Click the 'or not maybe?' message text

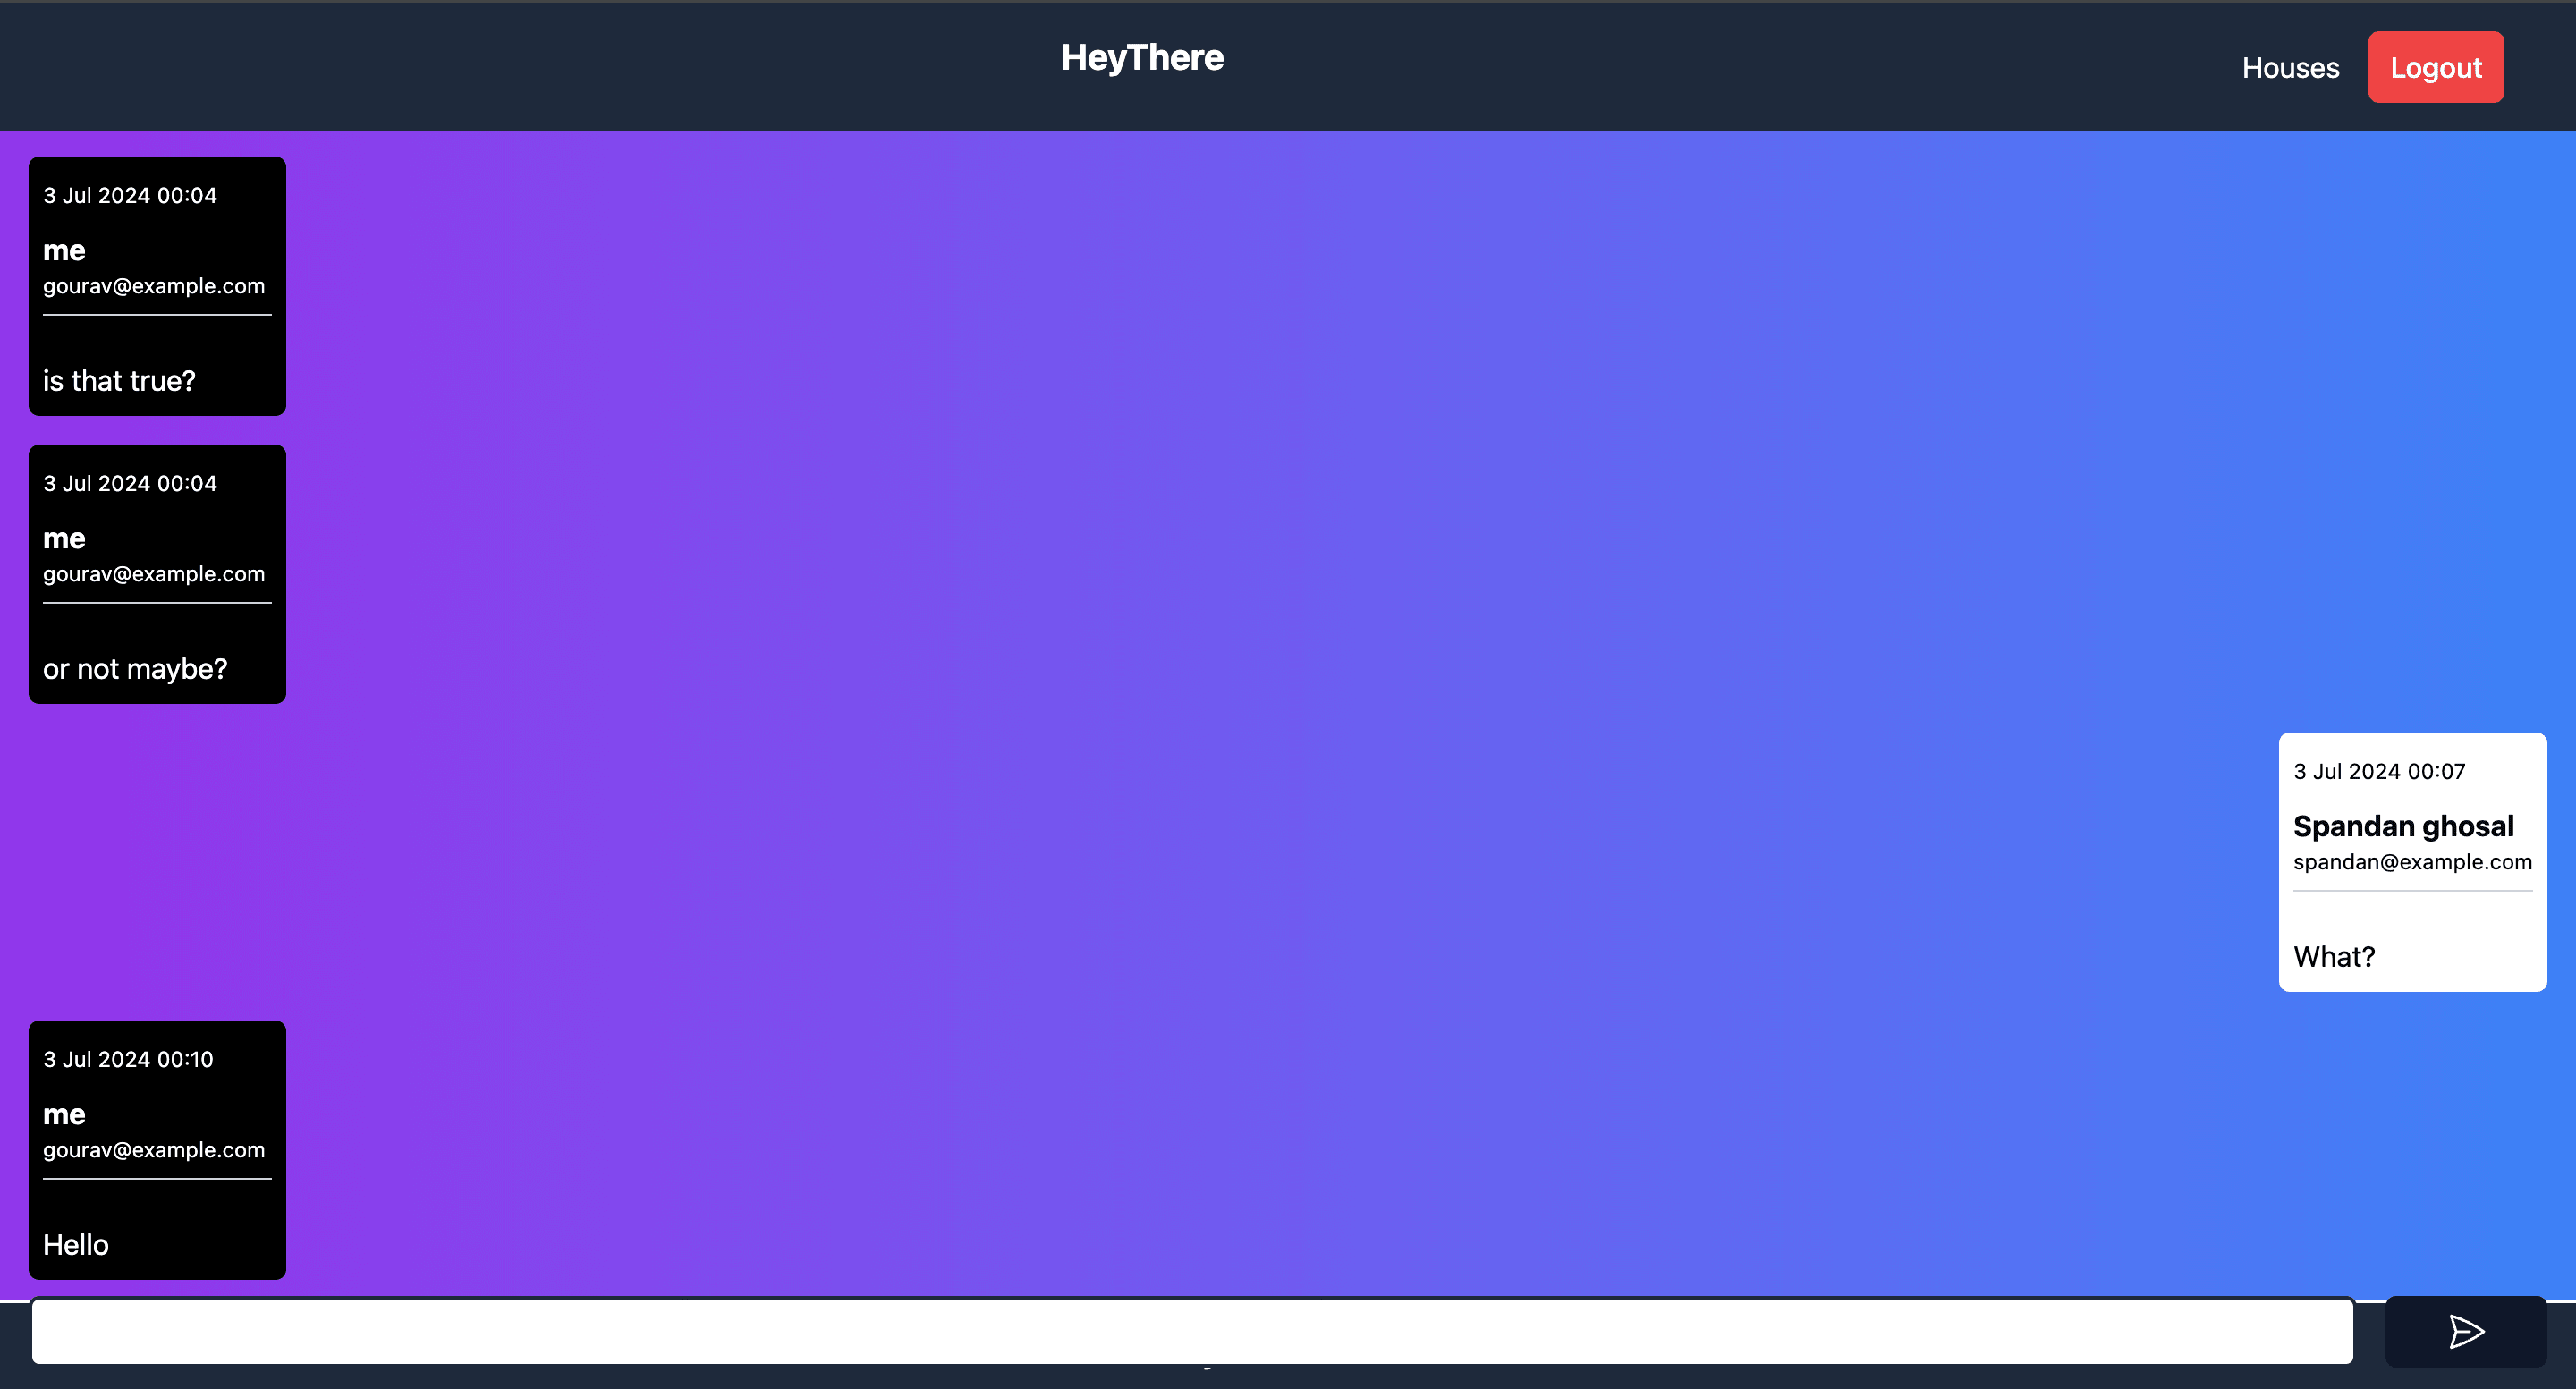135,669
